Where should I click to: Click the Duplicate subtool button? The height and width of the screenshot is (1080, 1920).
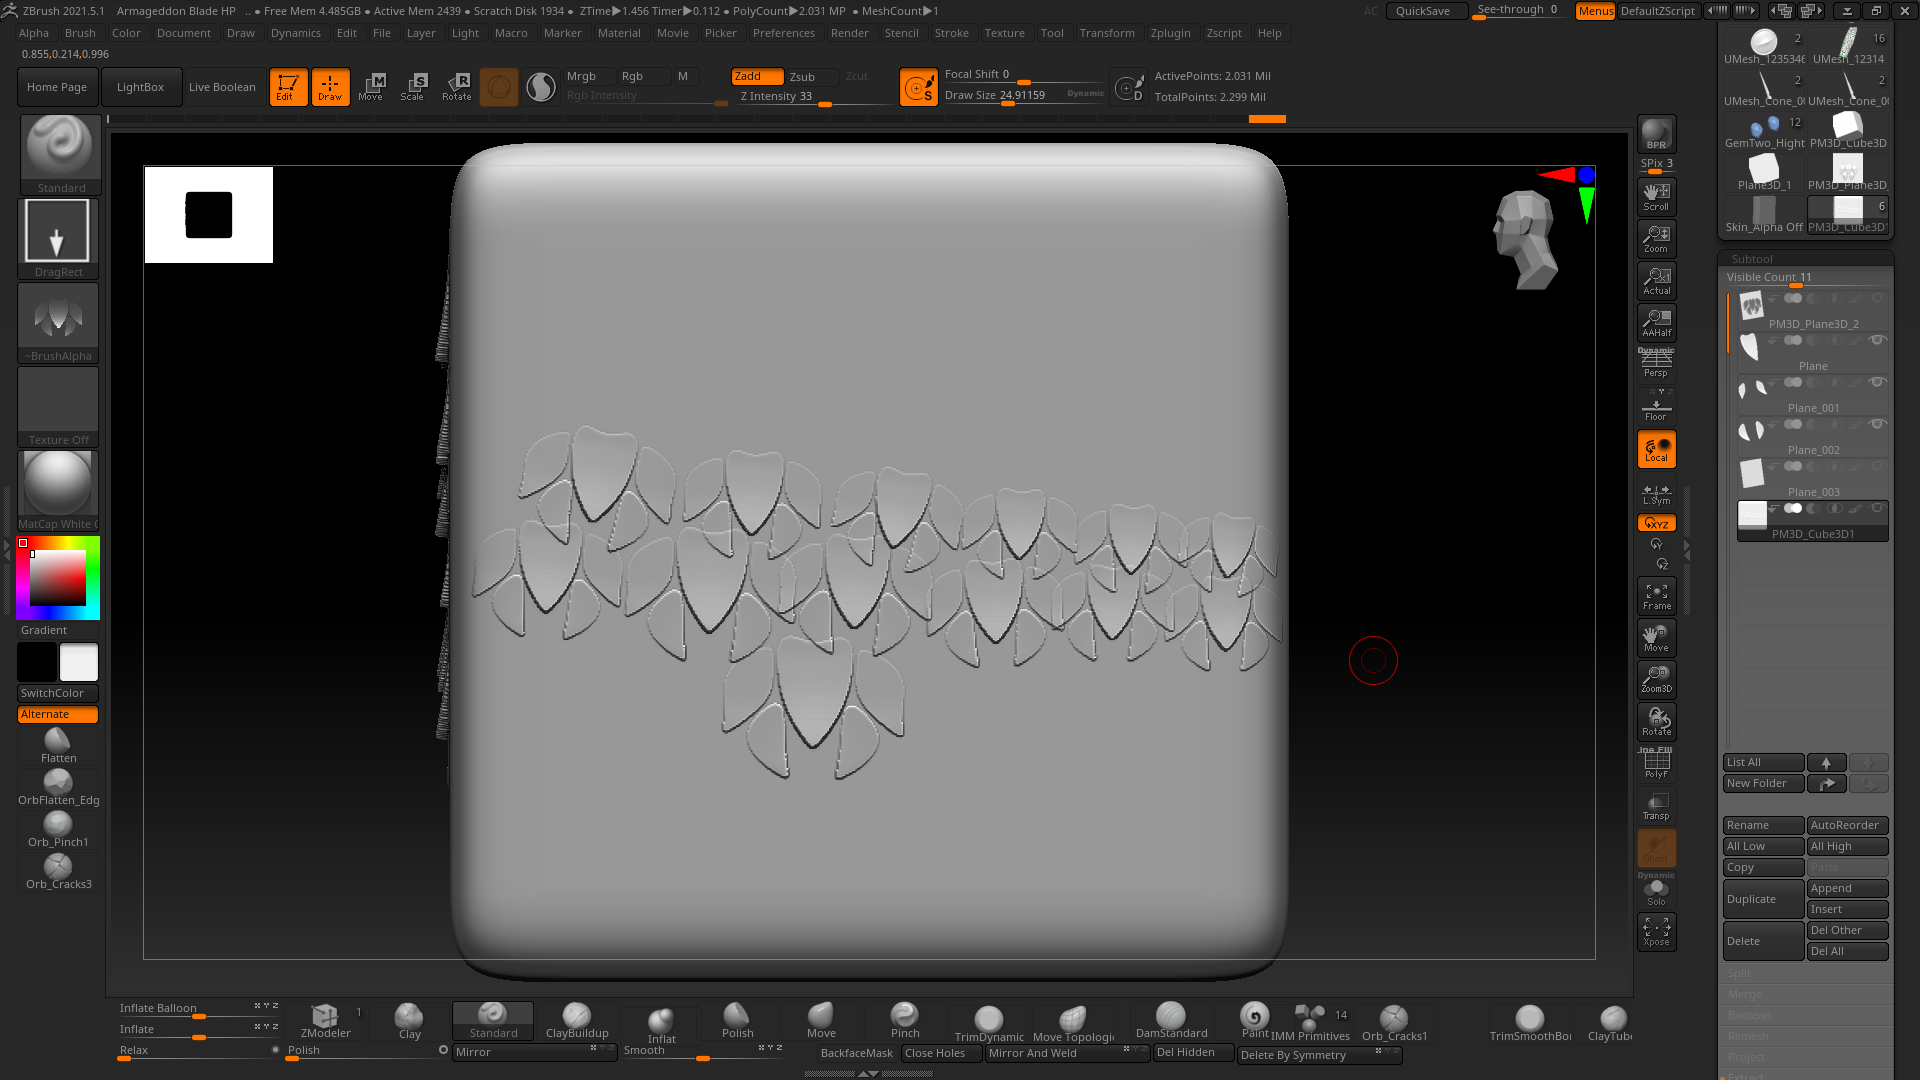click(1762, 899)
